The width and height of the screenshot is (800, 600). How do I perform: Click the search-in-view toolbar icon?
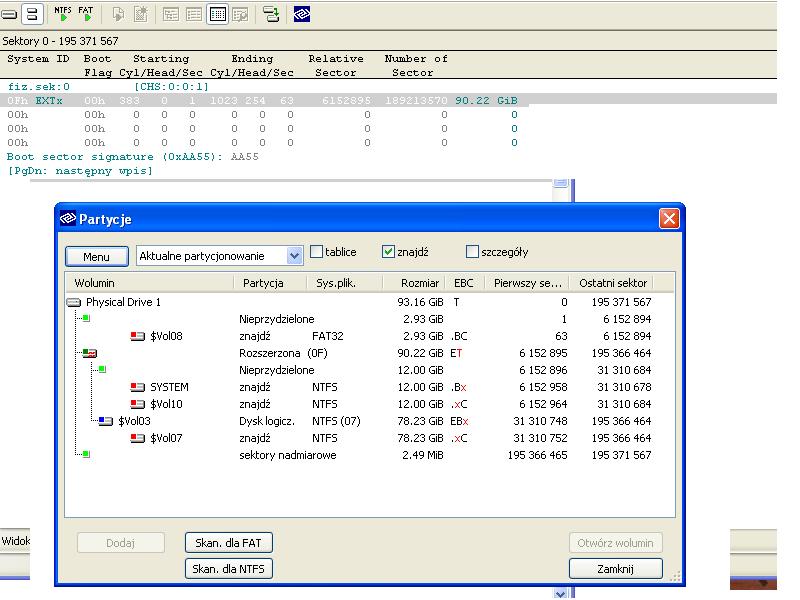point(240,14)
